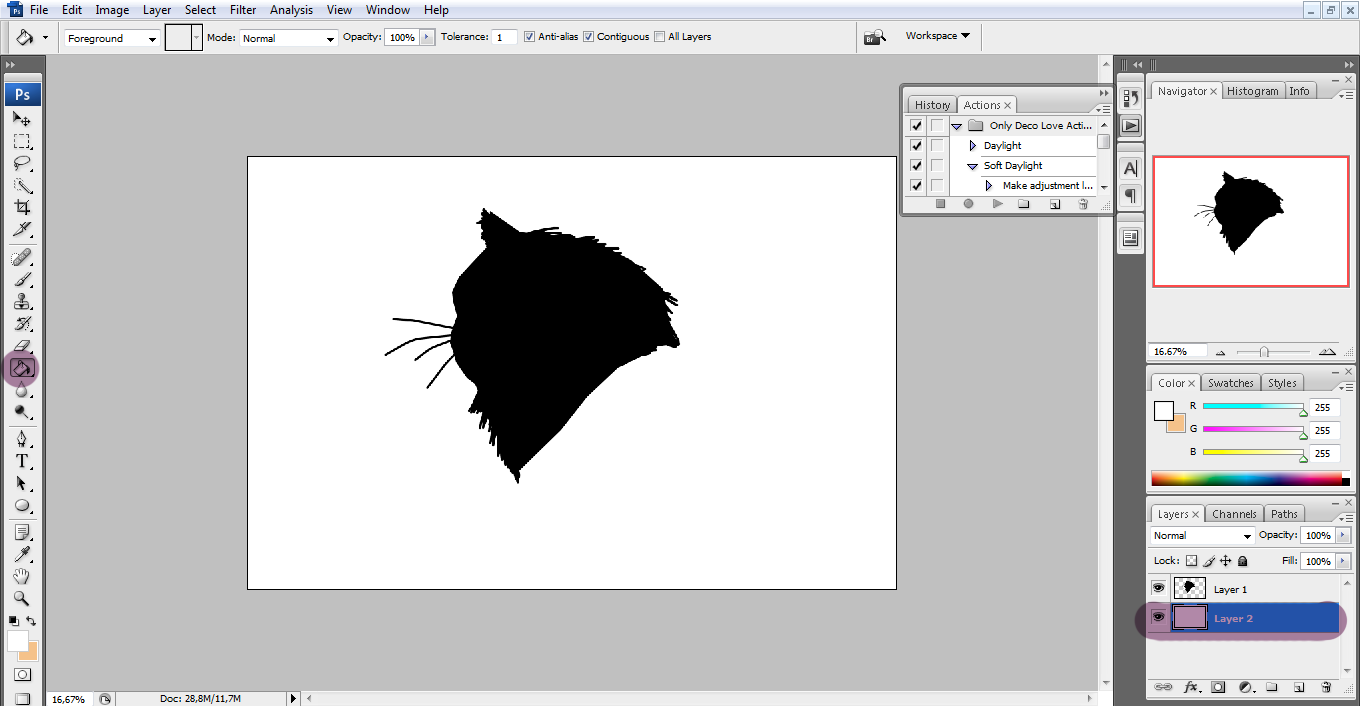
Task: Click the Tolerance input field
Action: tap(504, 37)
